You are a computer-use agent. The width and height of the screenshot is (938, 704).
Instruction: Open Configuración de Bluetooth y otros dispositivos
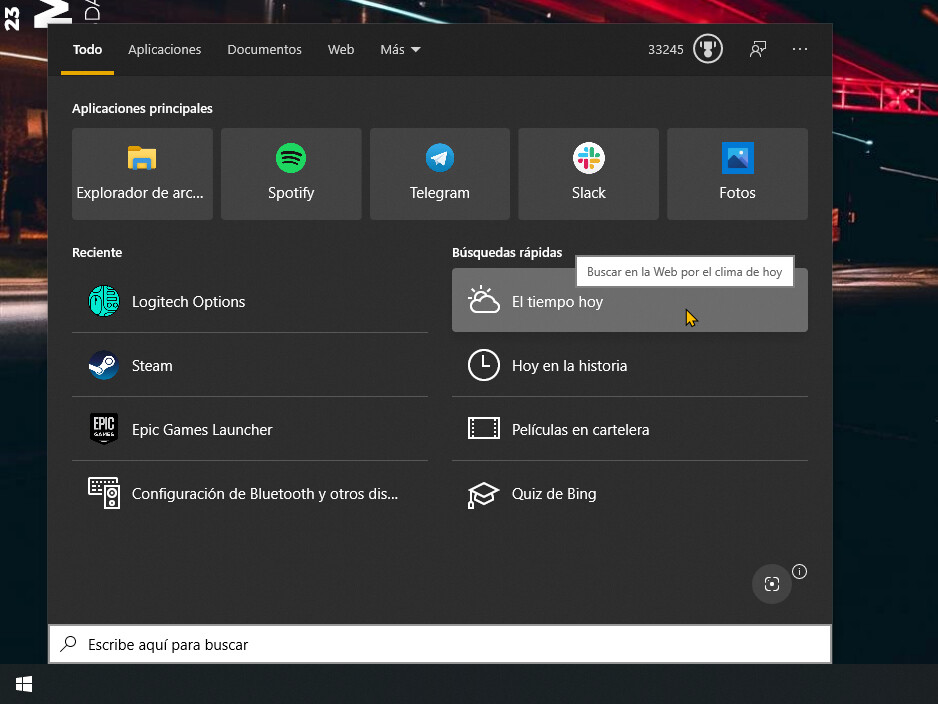point(250,493)
